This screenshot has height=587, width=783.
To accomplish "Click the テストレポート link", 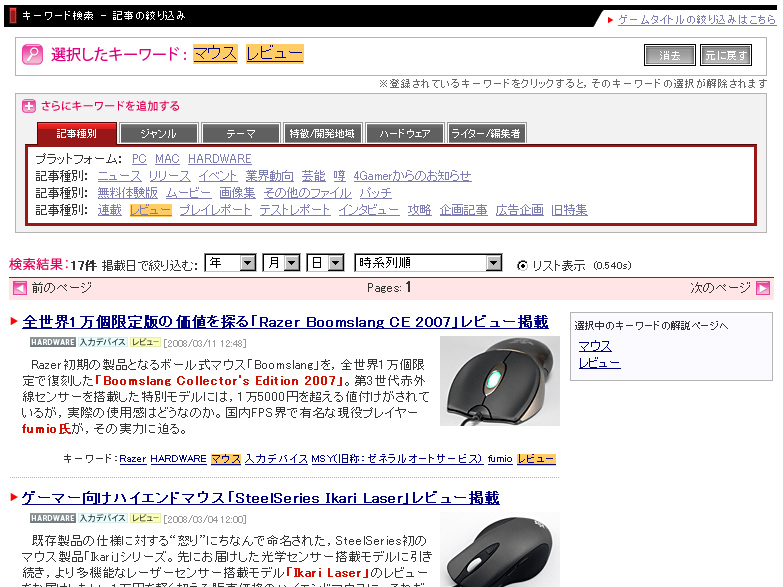I will coord(295,210).
